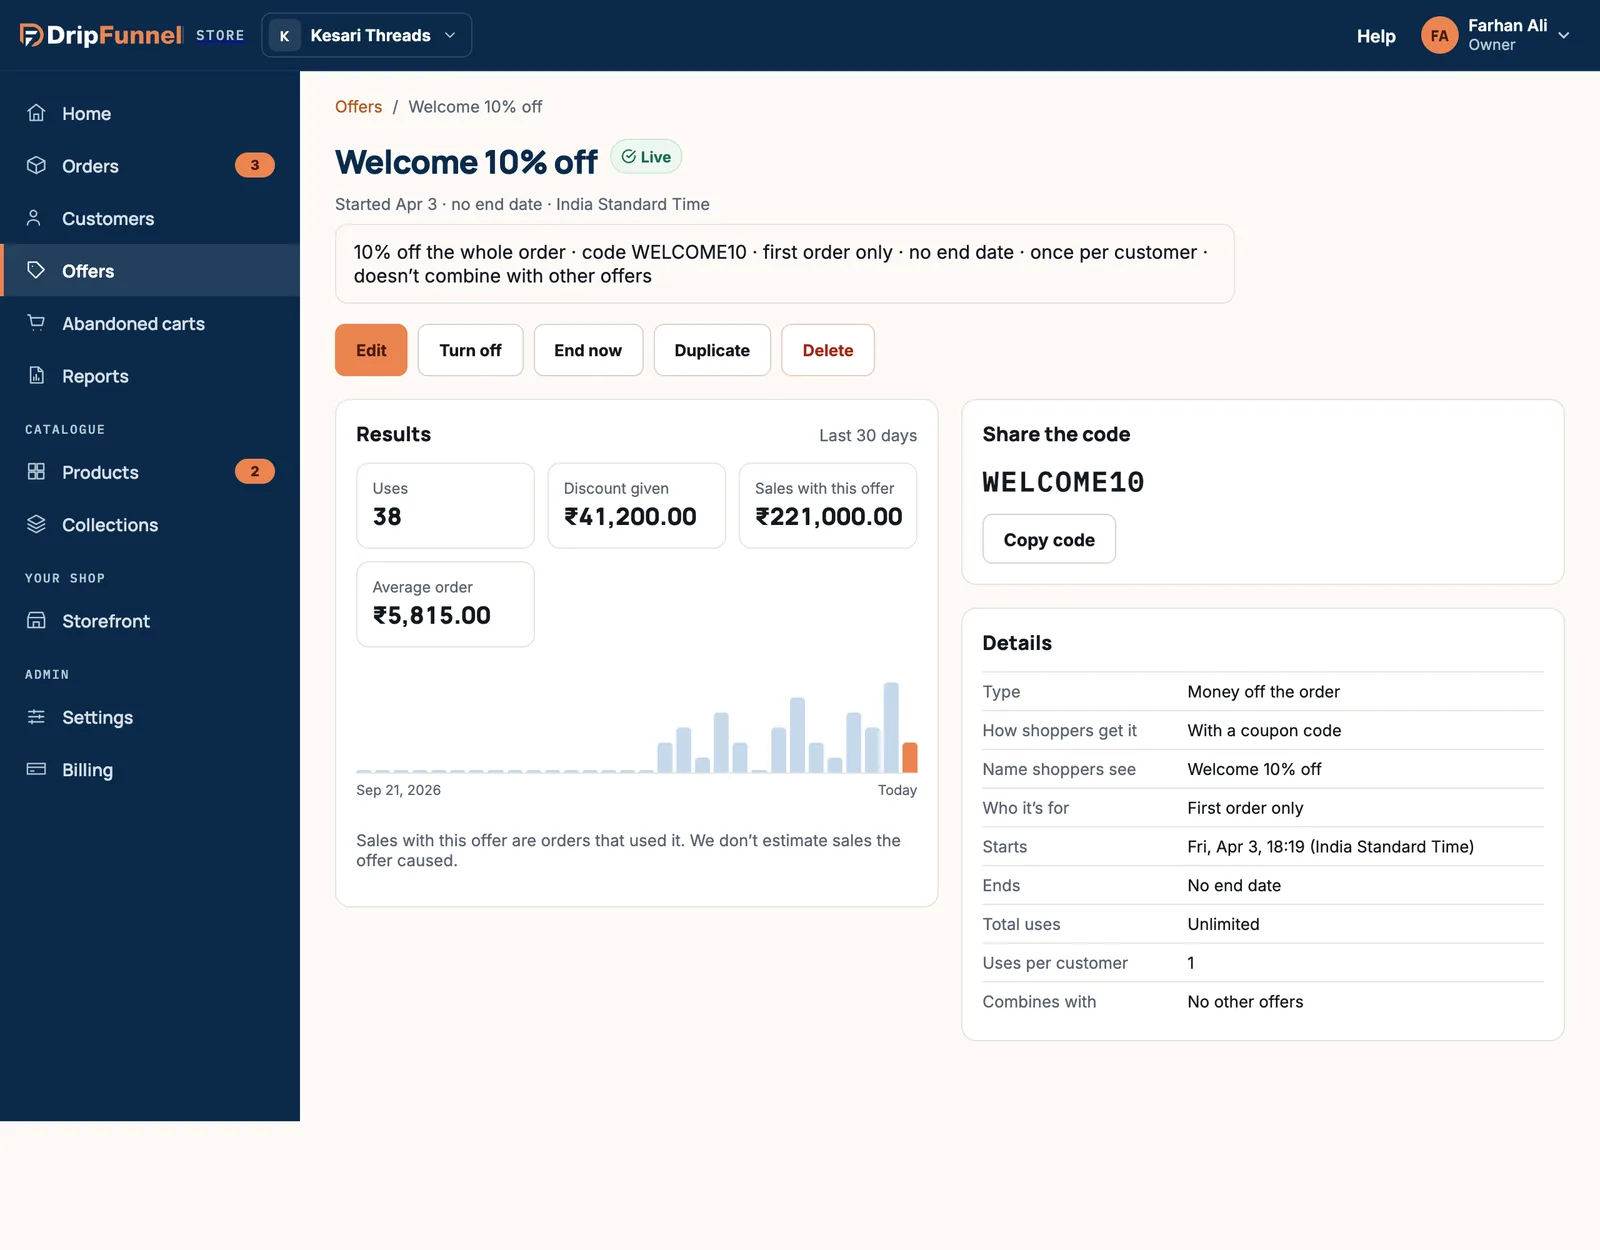The image size is (1600, 1250).
Task: Click the WELCOME10 code text
Action: click(1063, 482)
